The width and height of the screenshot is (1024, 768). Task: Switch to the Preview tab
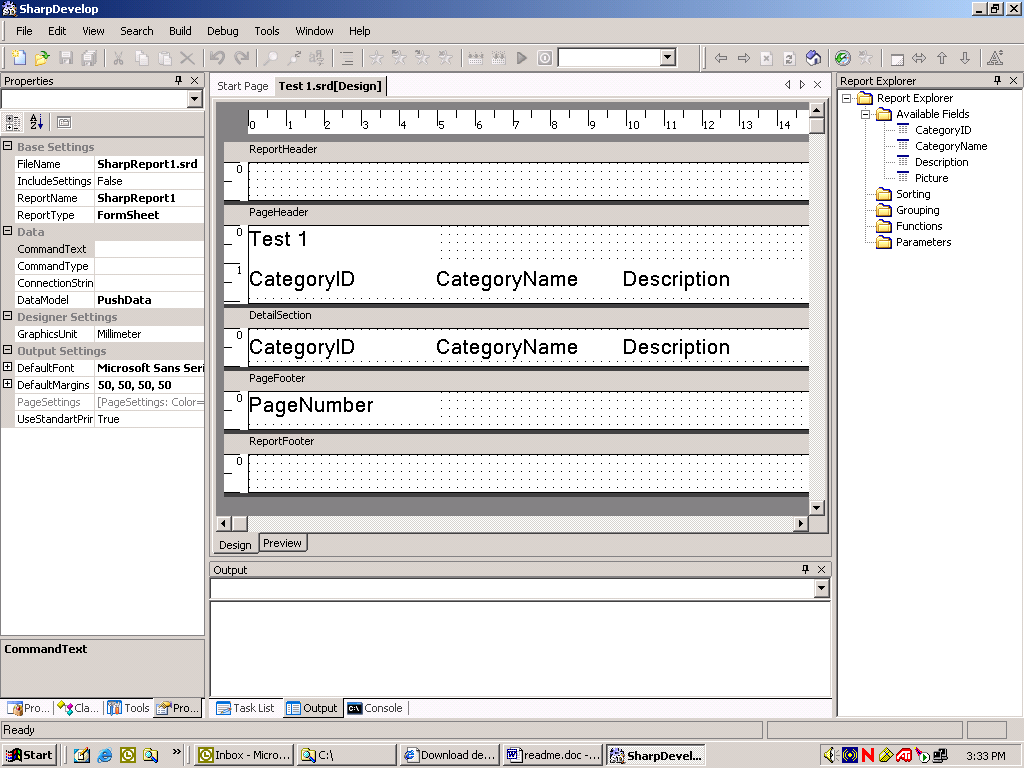tap(282, 543)
